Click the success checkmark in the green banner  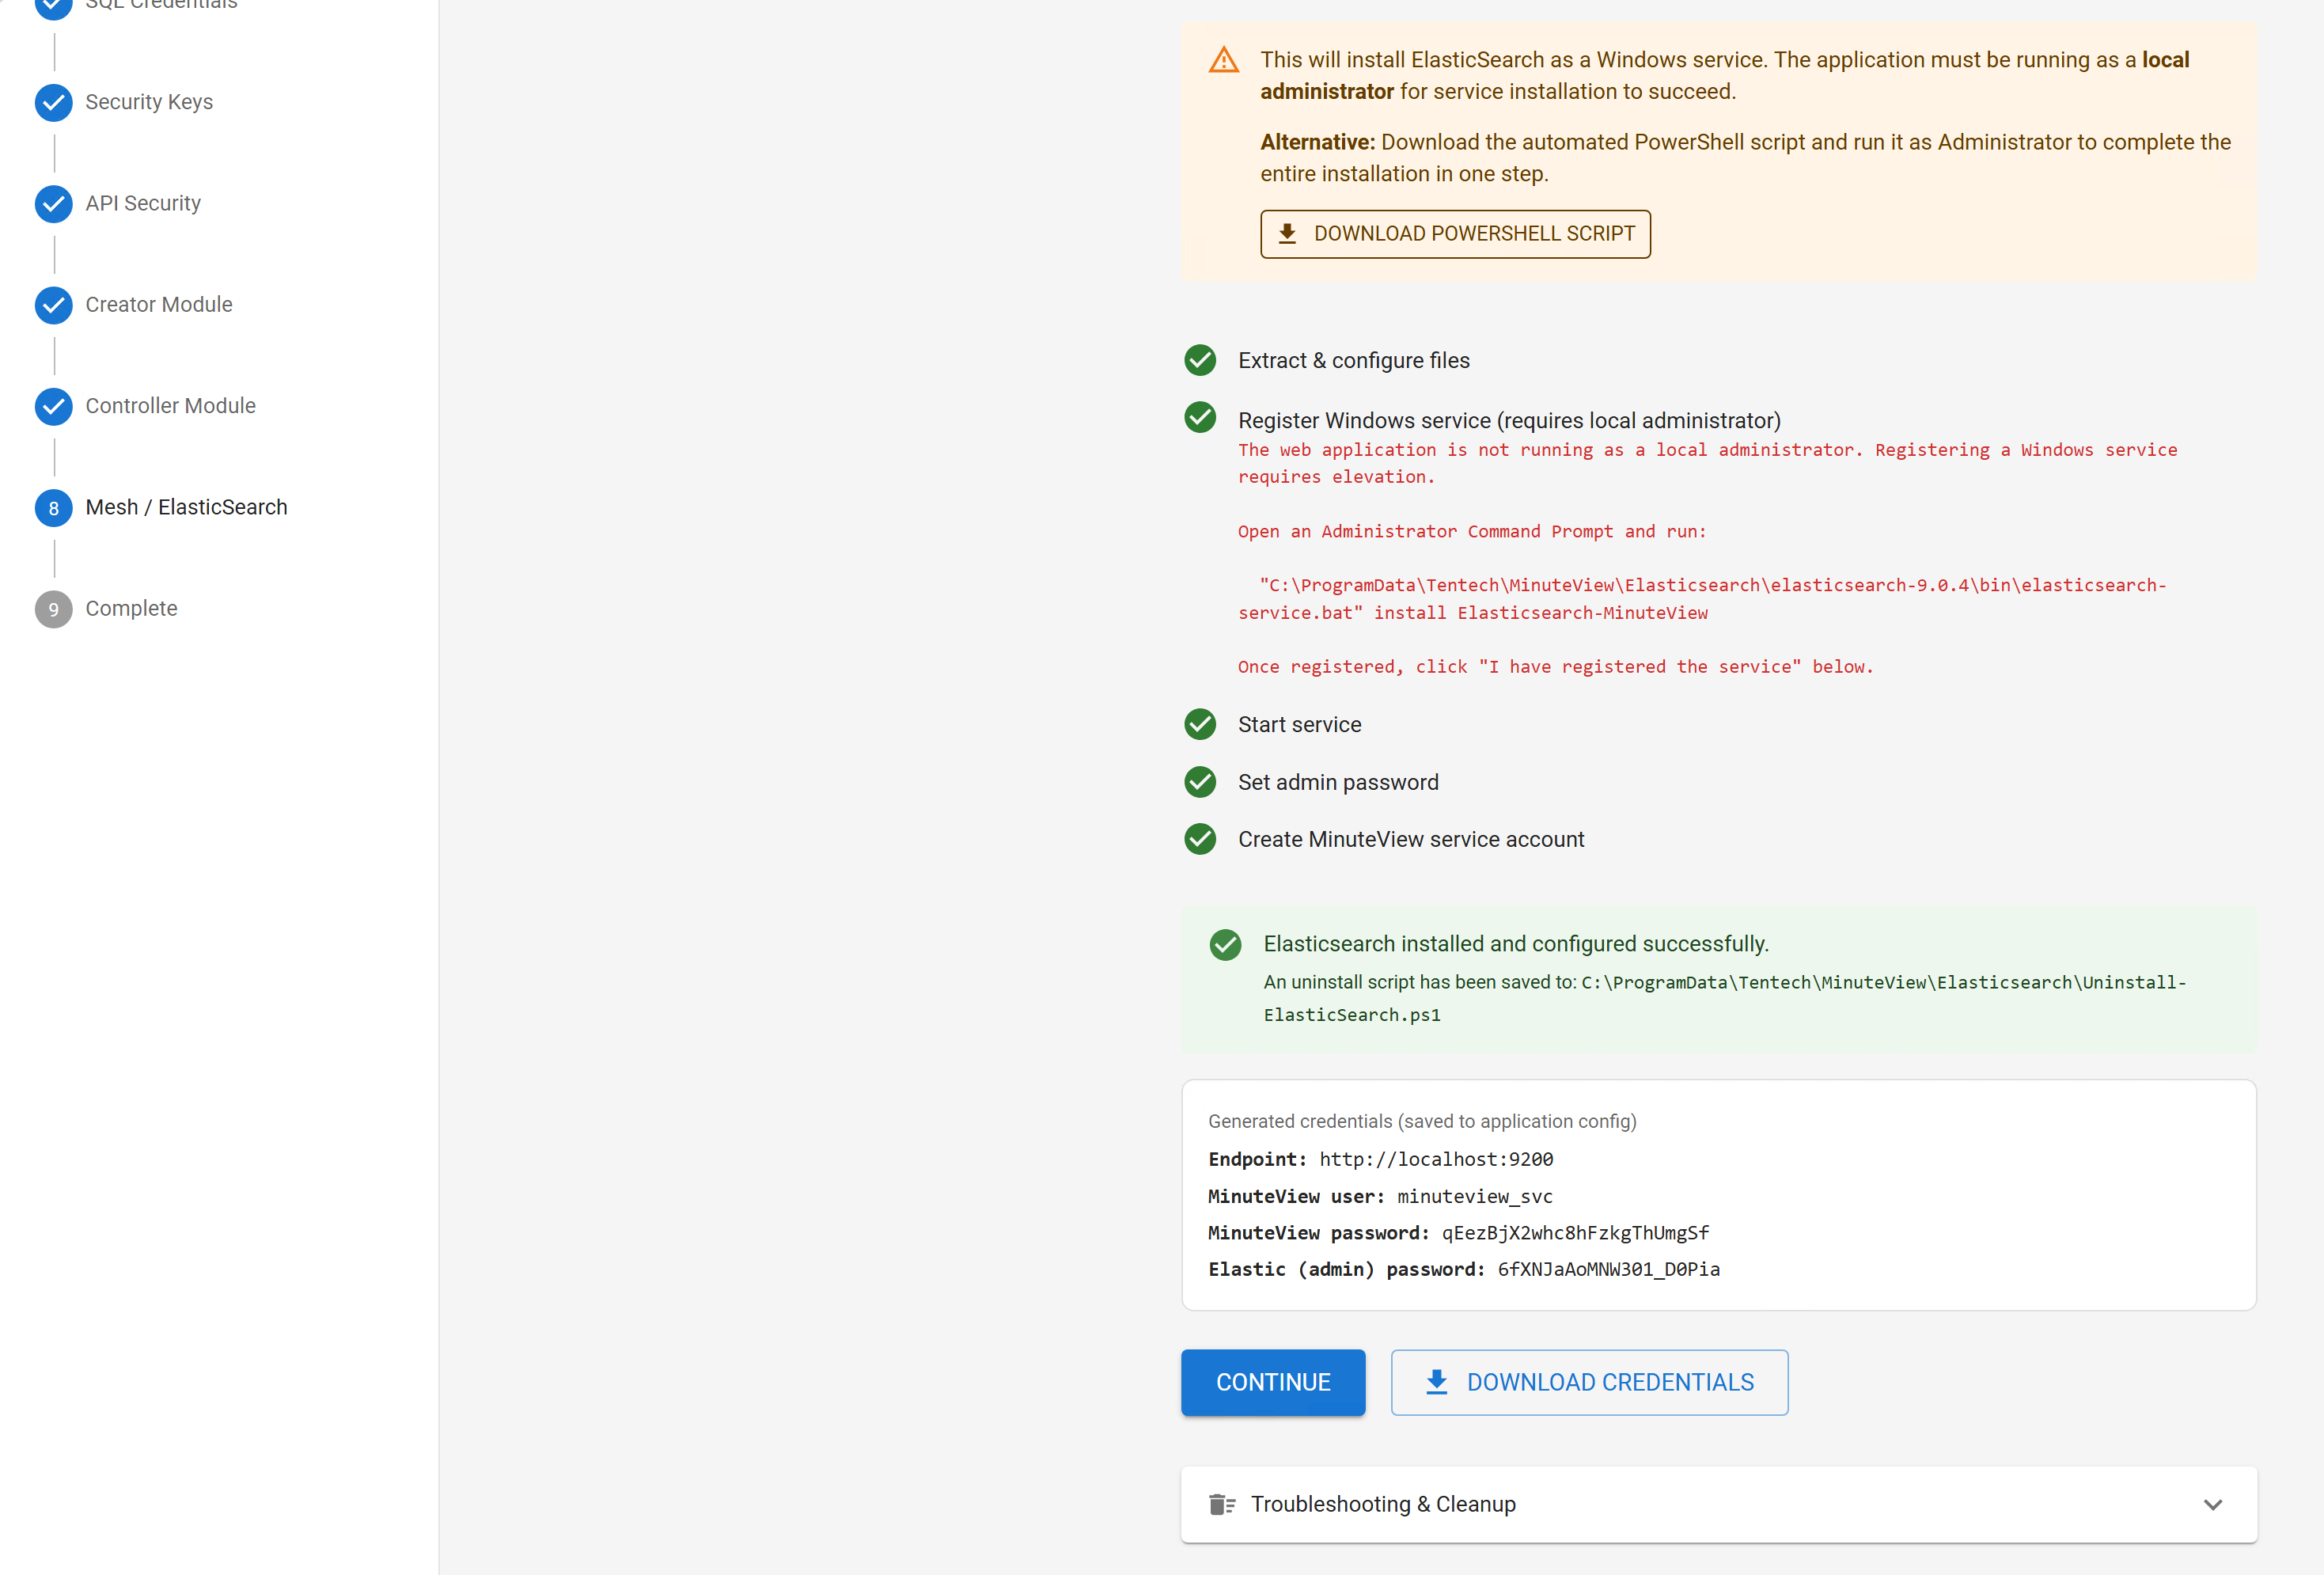coord(1225,944)
